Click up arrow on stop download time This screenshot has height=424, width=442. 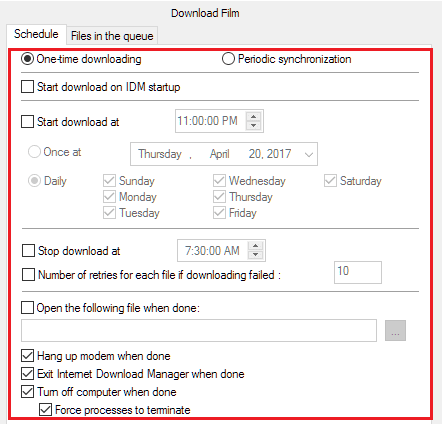(x=255, y=246)
